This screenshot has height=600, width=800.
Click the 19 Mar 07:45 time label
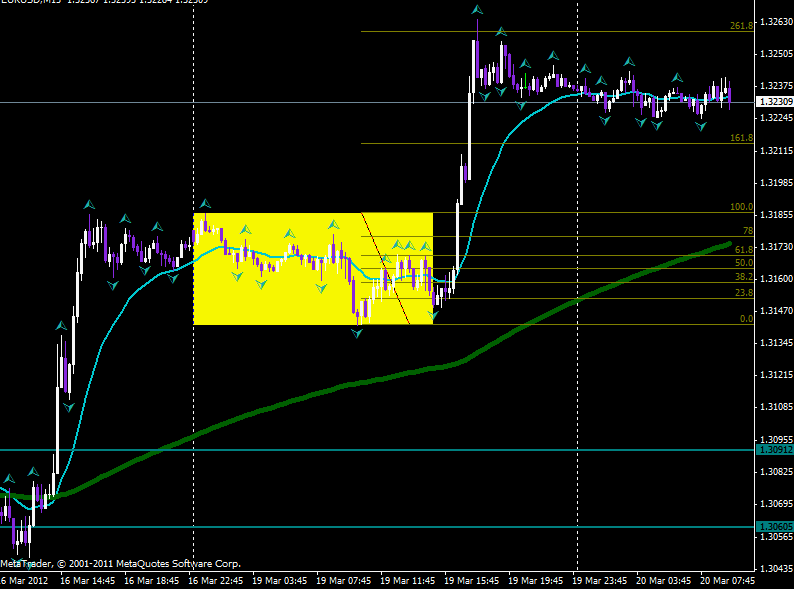point(343,581)
